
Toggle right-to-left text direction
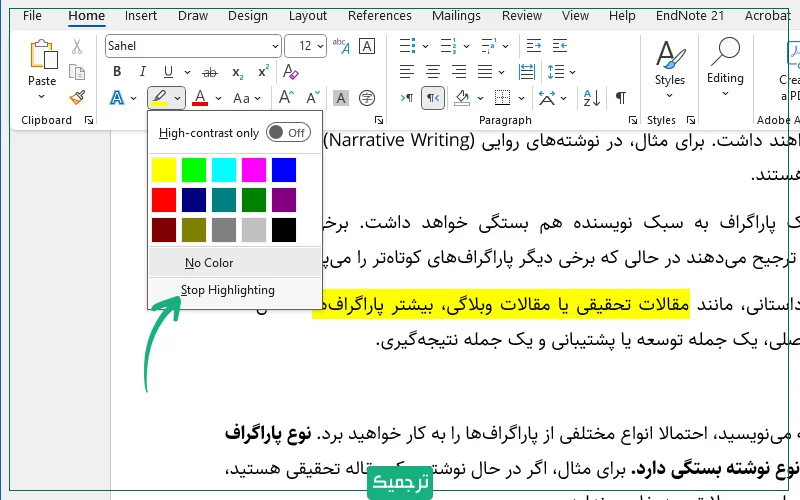[433, 97]
